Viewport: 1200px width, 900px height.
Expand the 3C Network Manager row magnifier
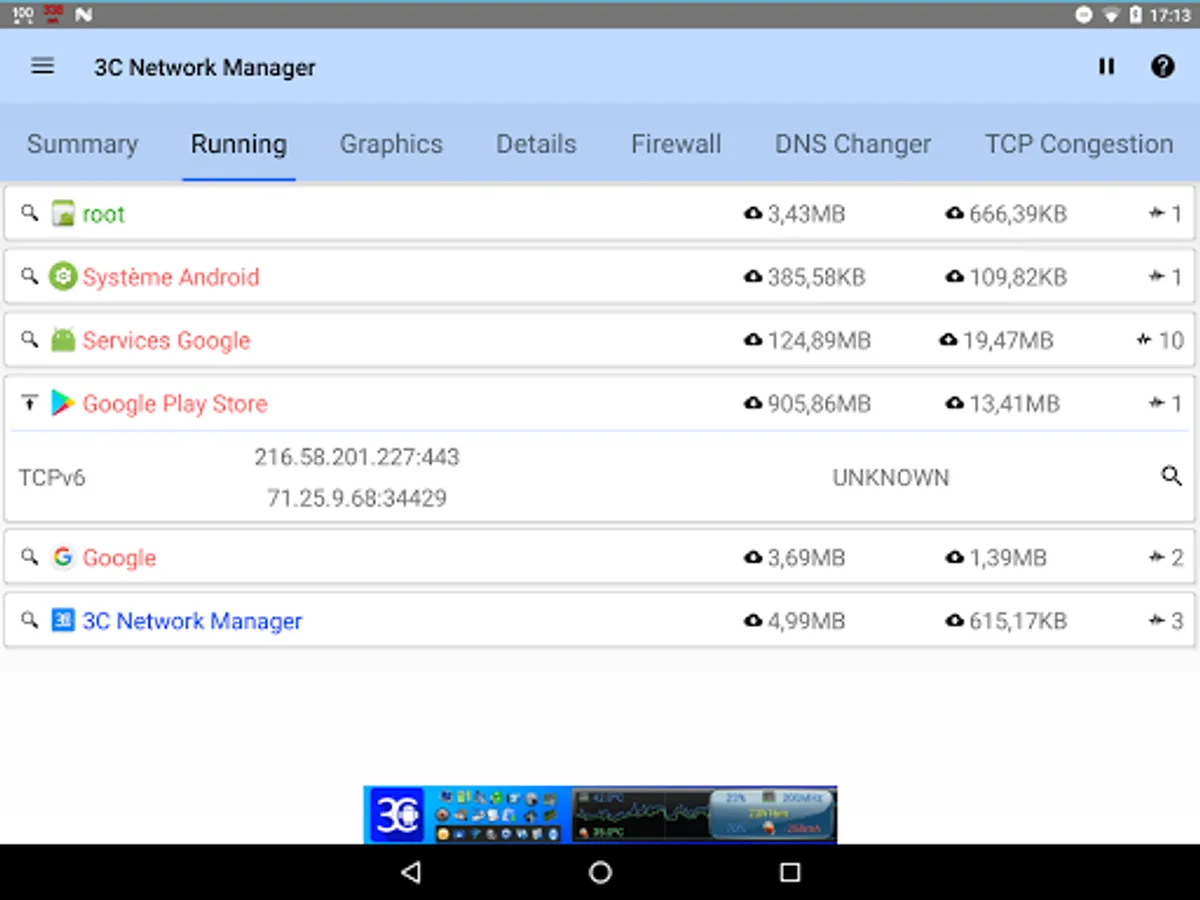tap(30, 620)
